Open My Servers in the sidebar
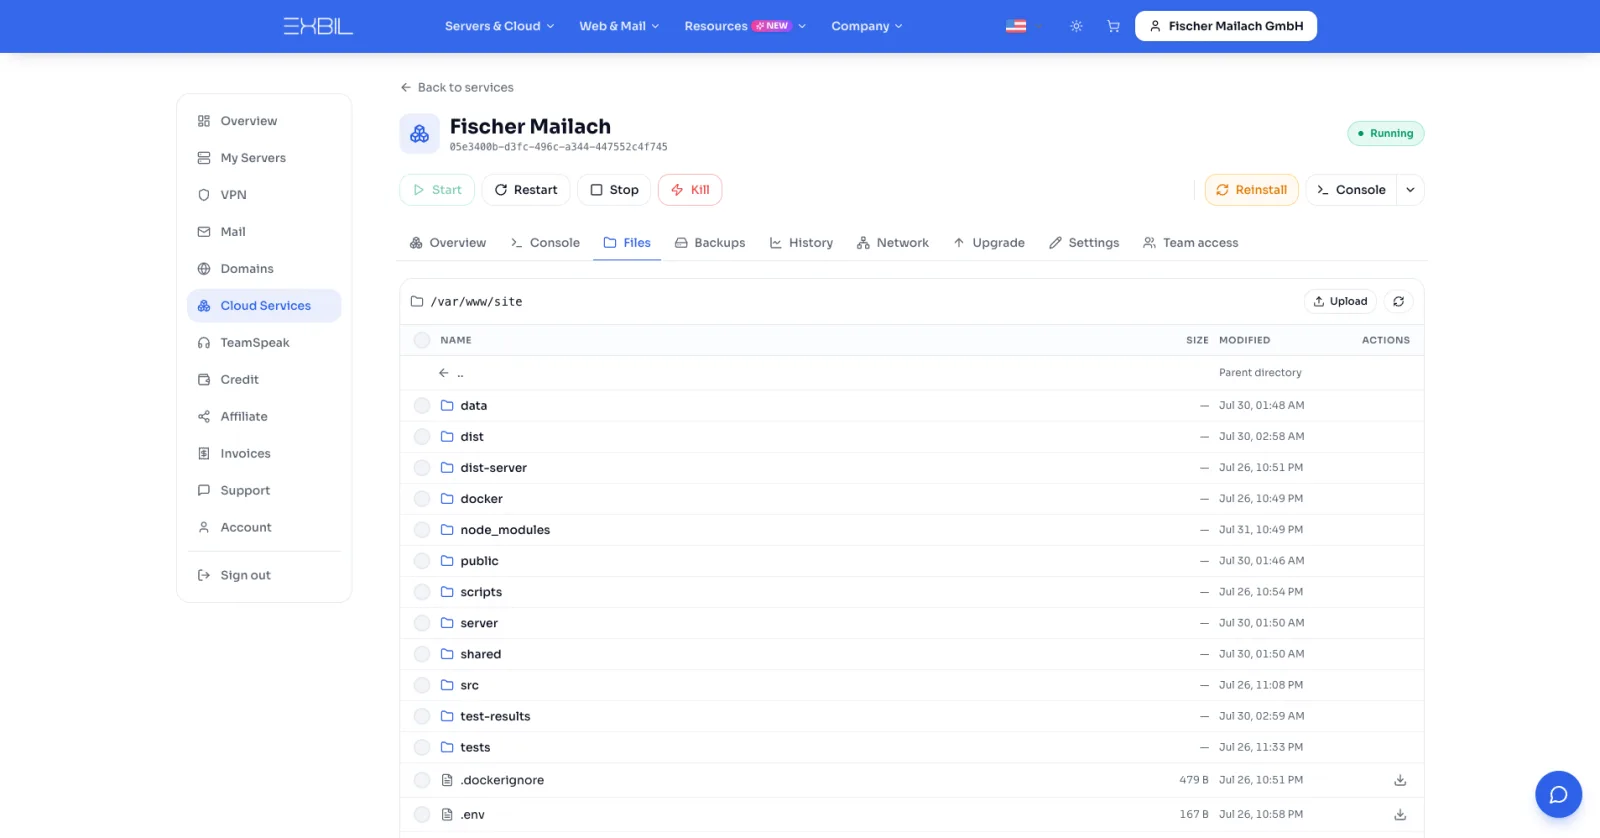 (264, 158)
